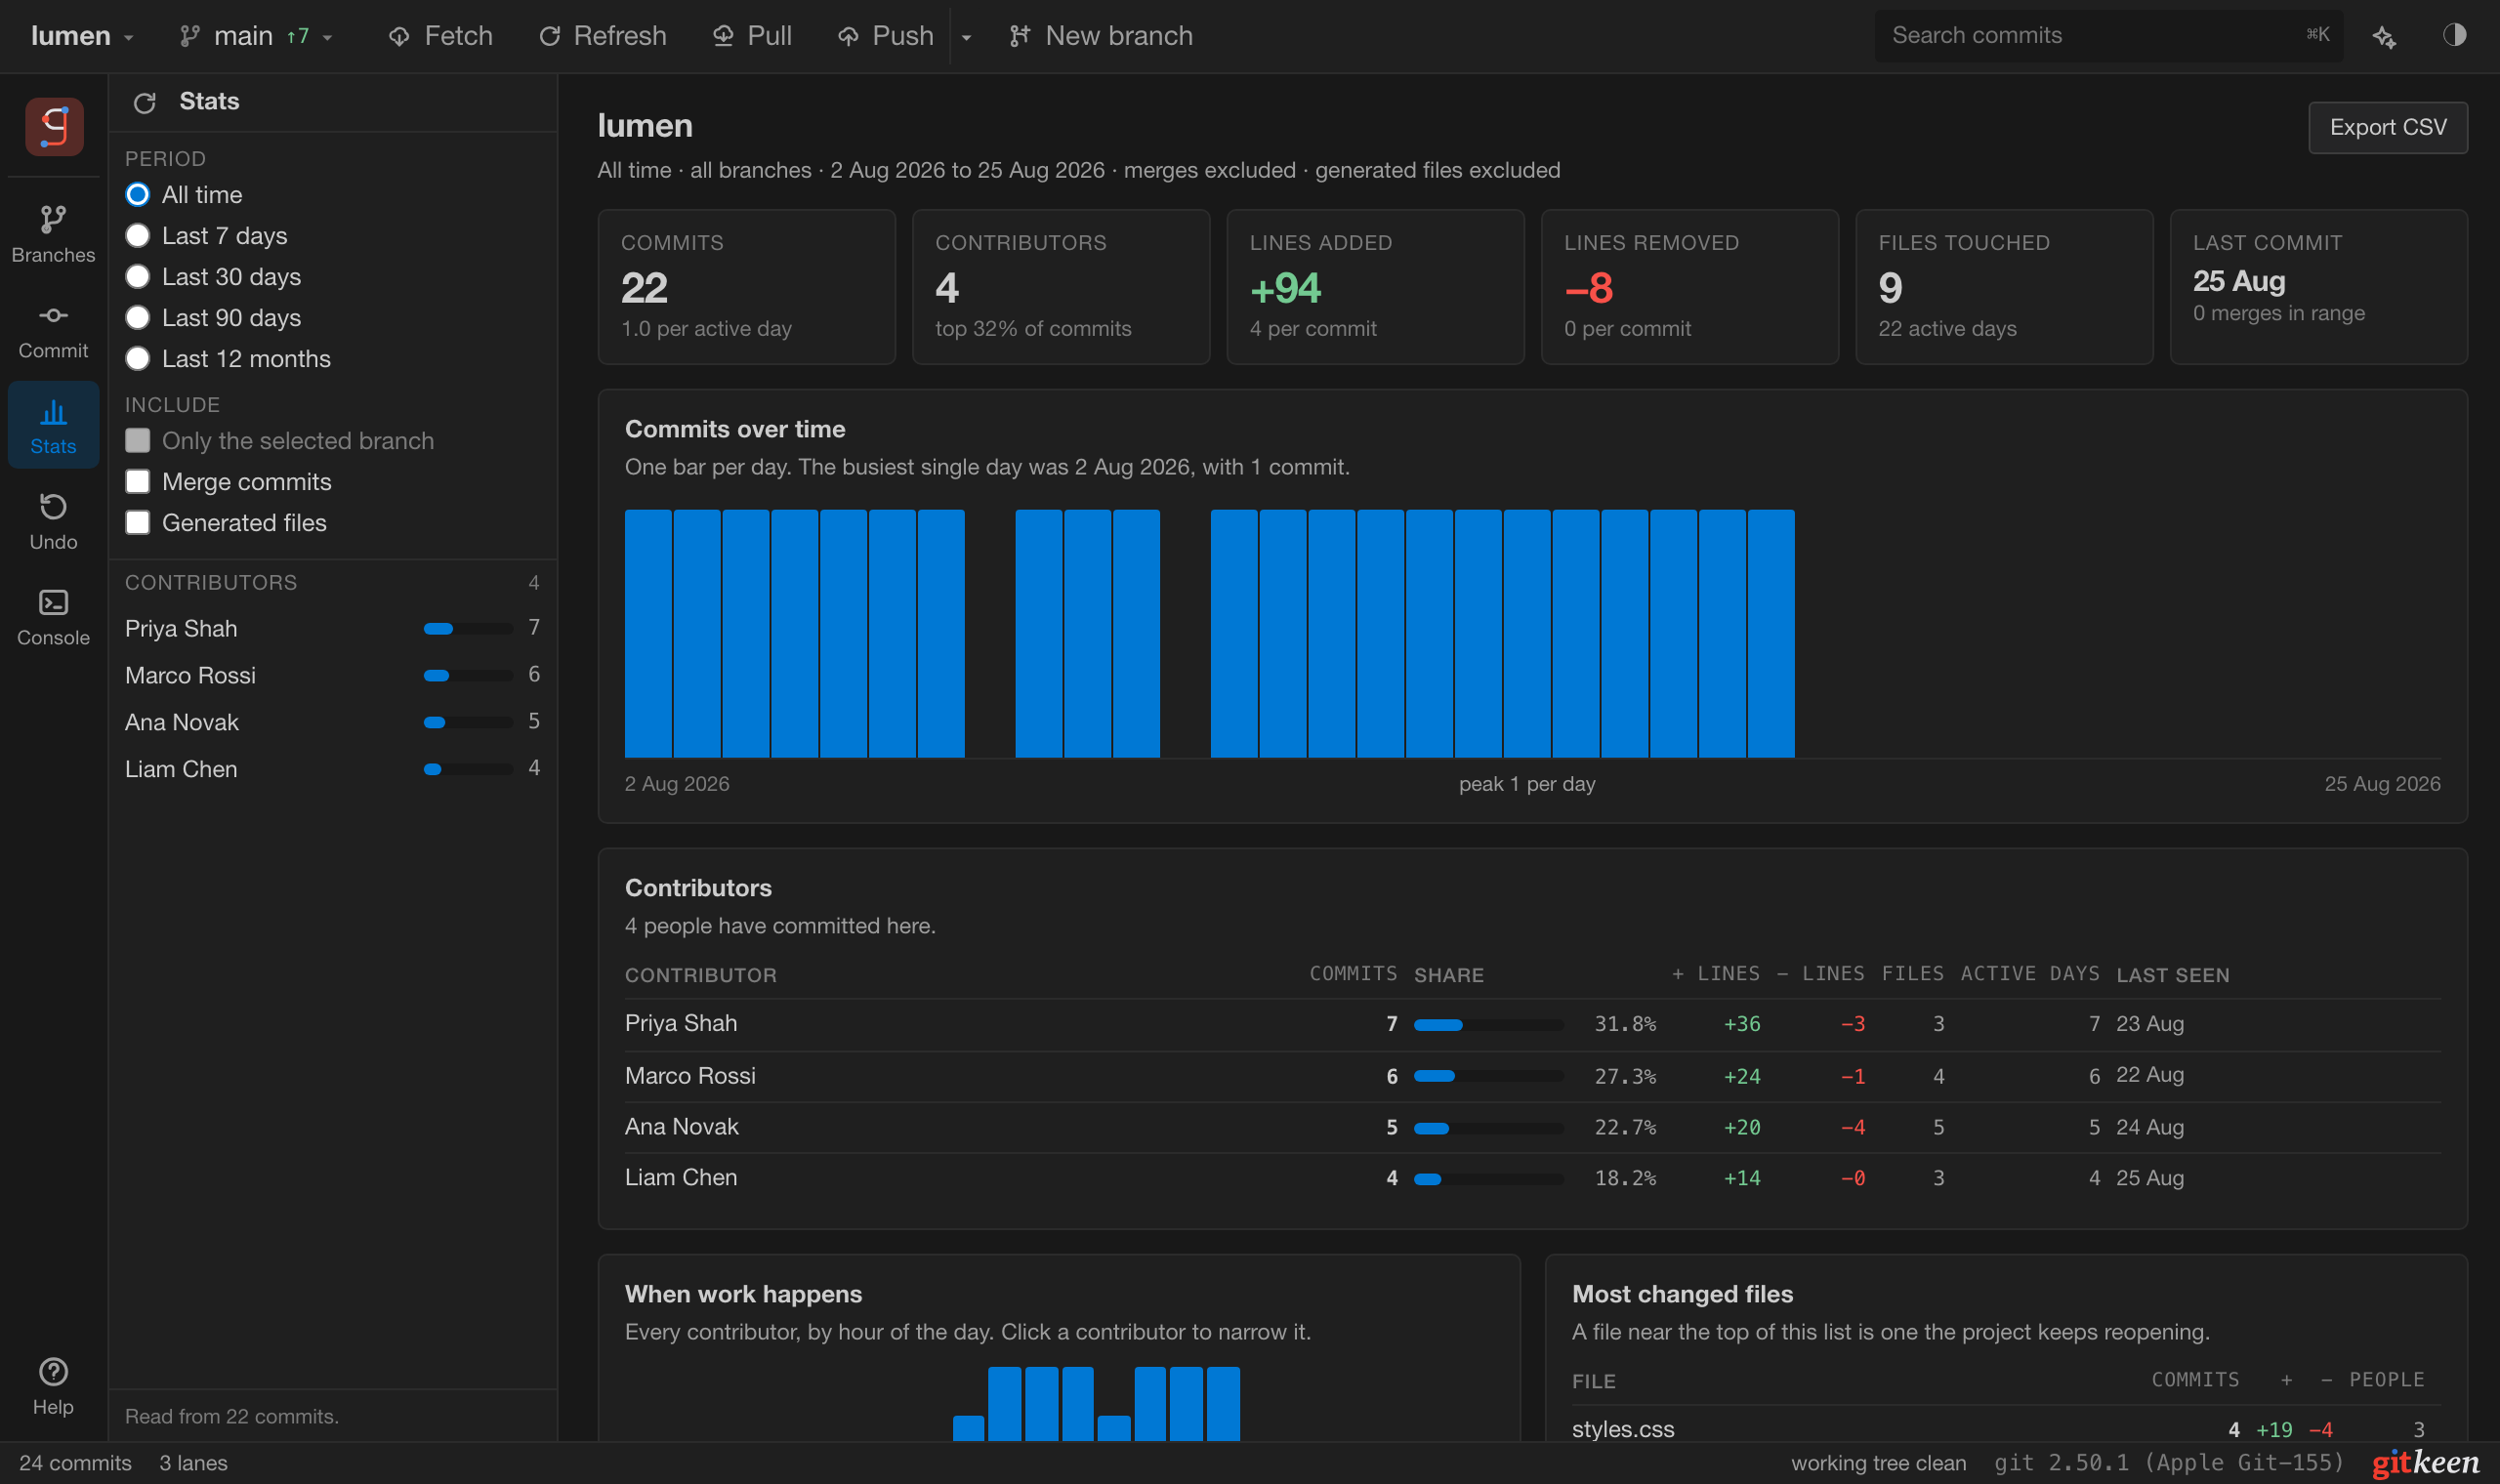
Task: Select Marco Rossi in sidebar contributors
Action: tap(332, 675)
